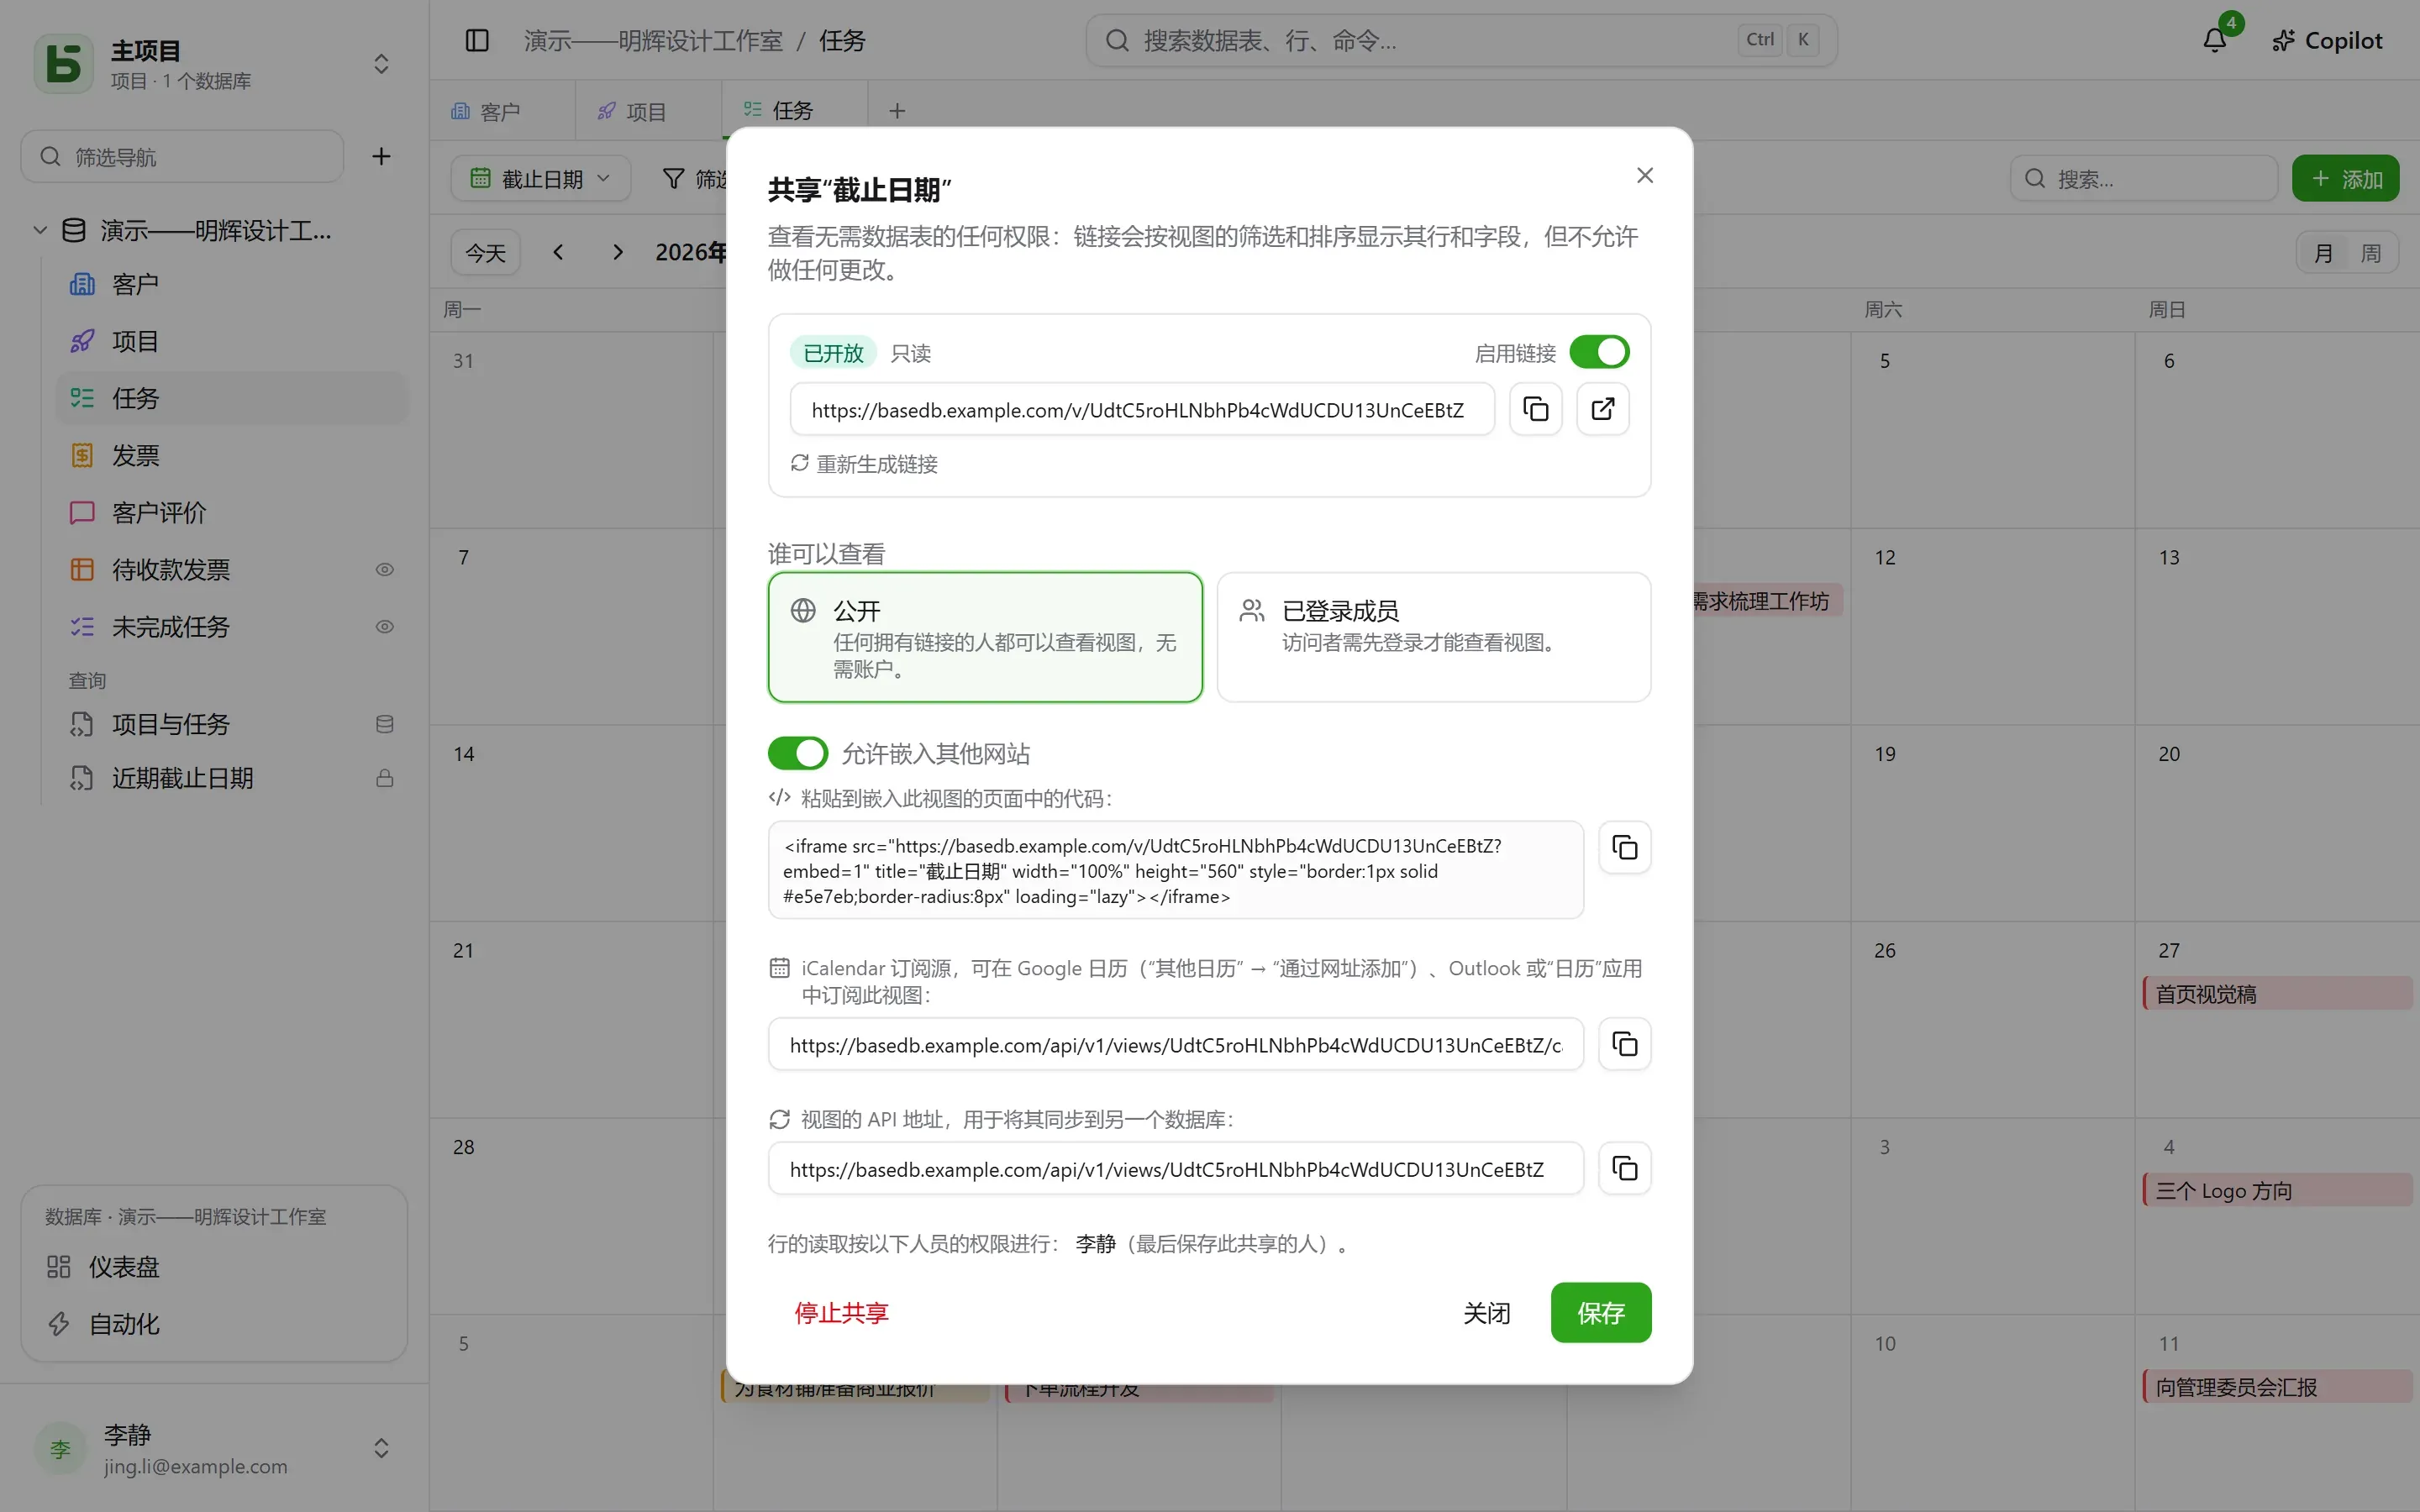Copy the view API address

1624,1169
